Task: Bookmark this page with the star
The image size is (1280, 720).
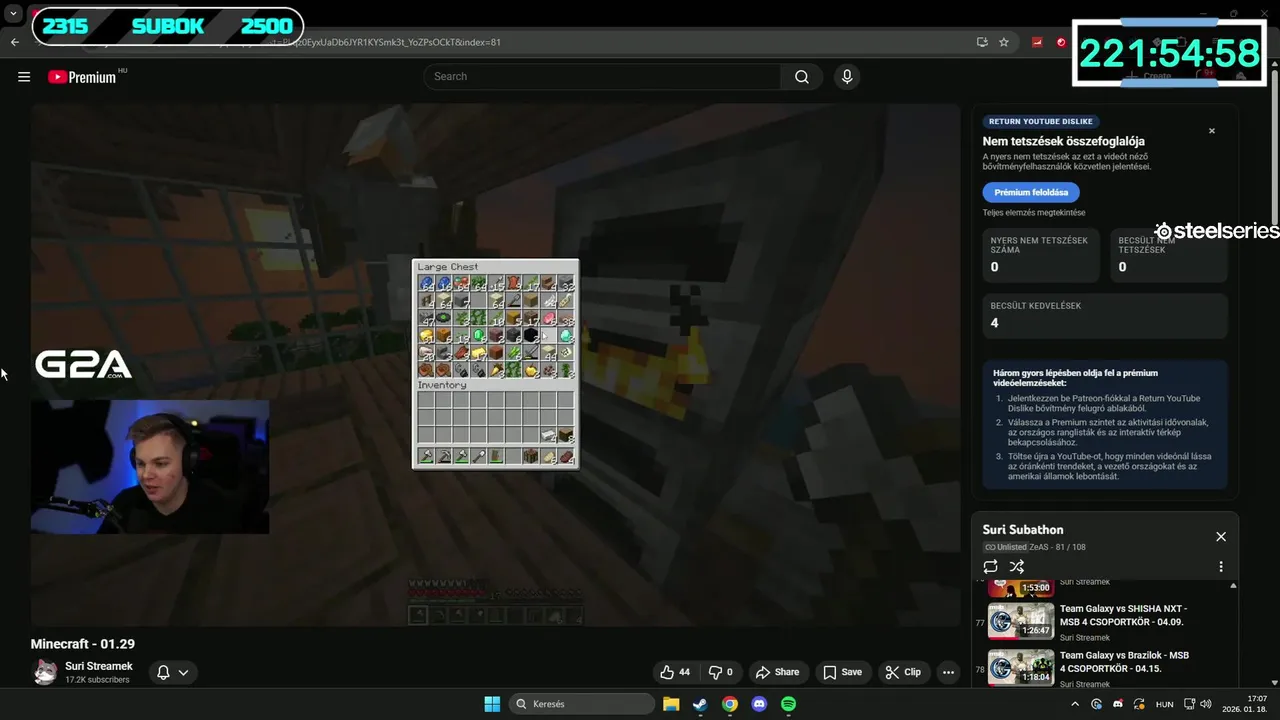Action: 1004,42
